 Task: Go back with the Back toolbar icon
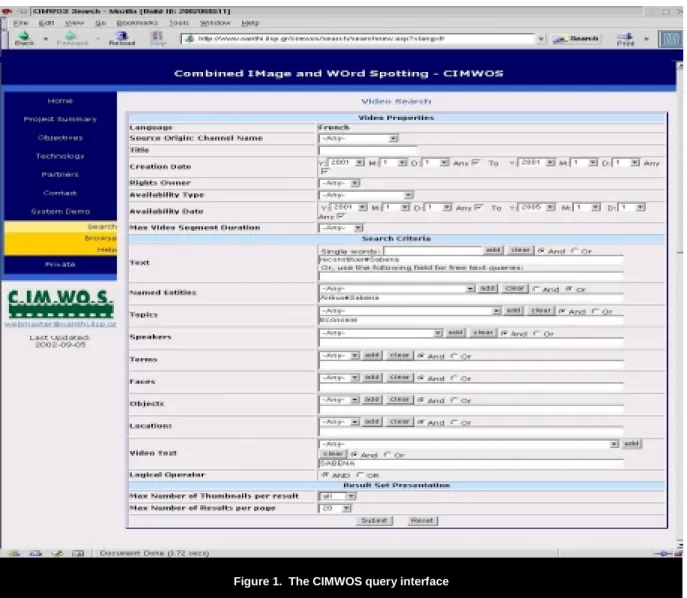pyautogui.click(x=25, y=39)
